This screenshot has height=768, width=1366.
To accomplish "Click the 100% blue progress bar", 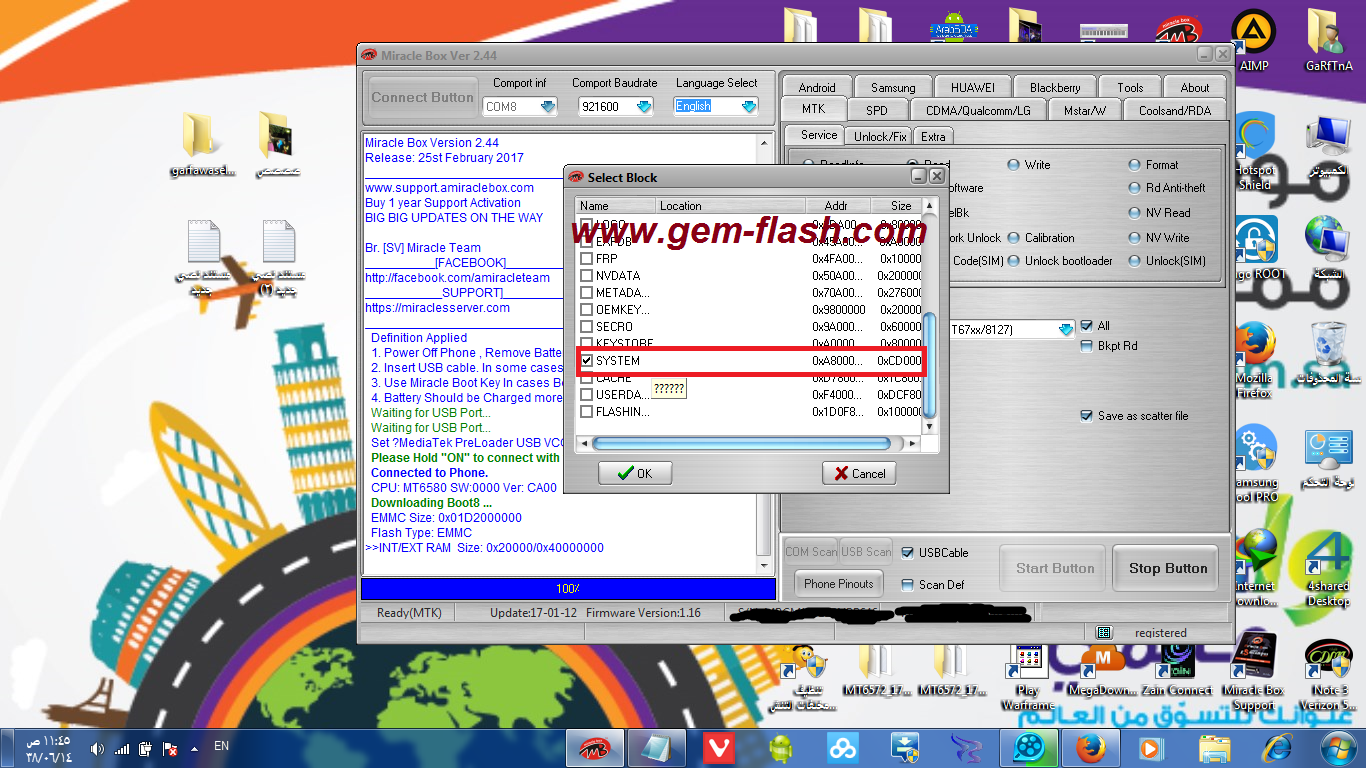I will pyautogui.click(x=568, y=589).
